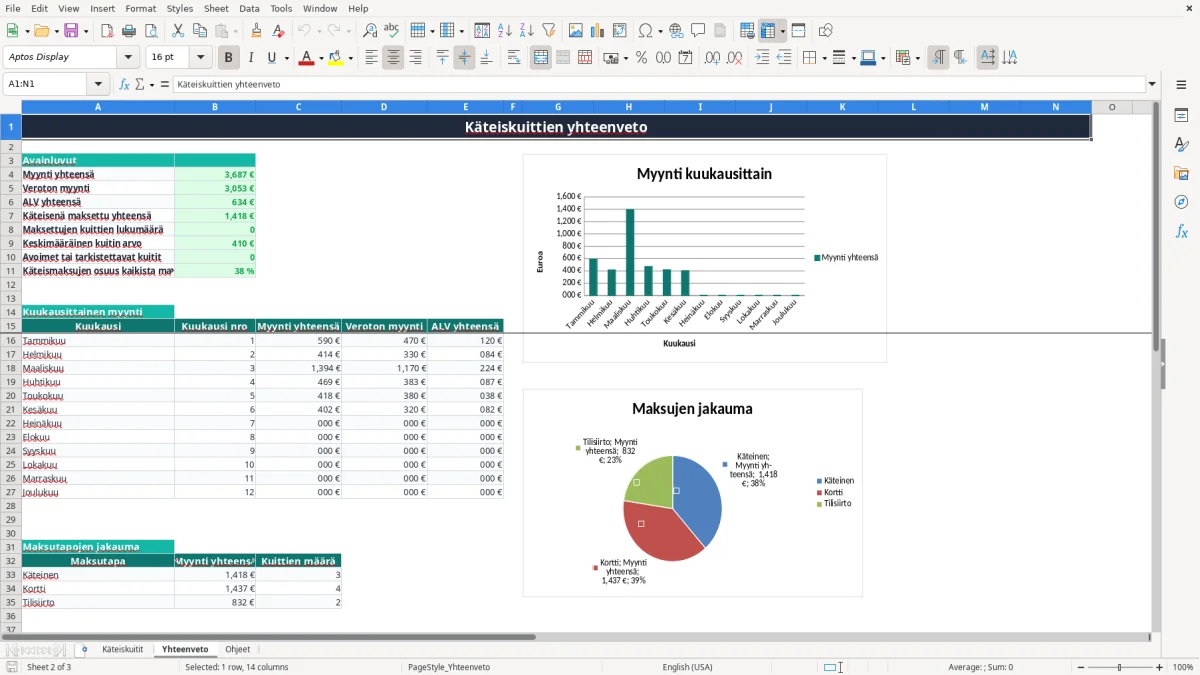Toggle Bold formatting
1200x675 pixels.
[228, 58]
